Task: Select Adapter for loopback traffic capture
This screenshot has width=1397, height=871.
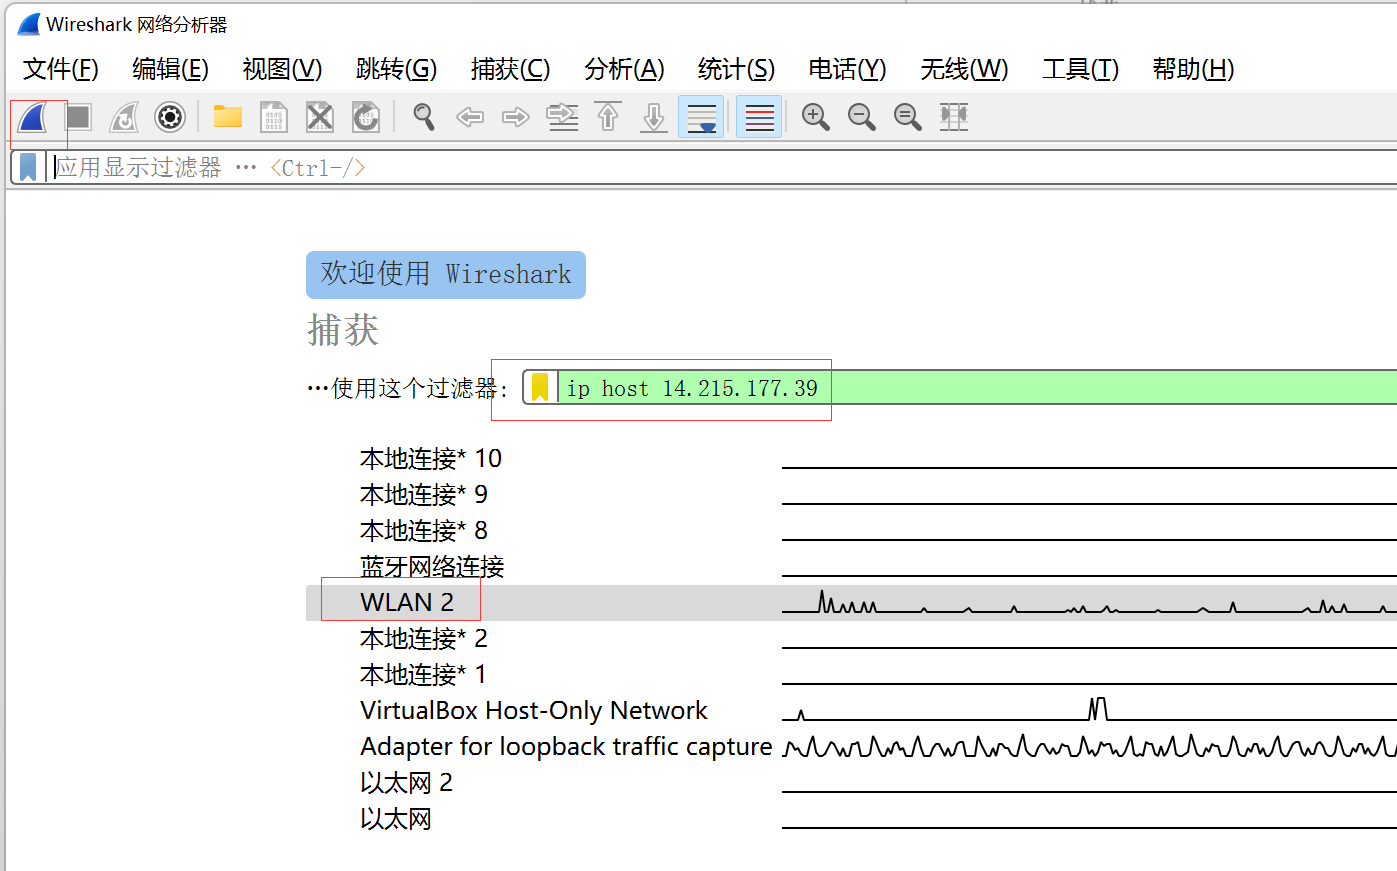Action: click(566, 746)
